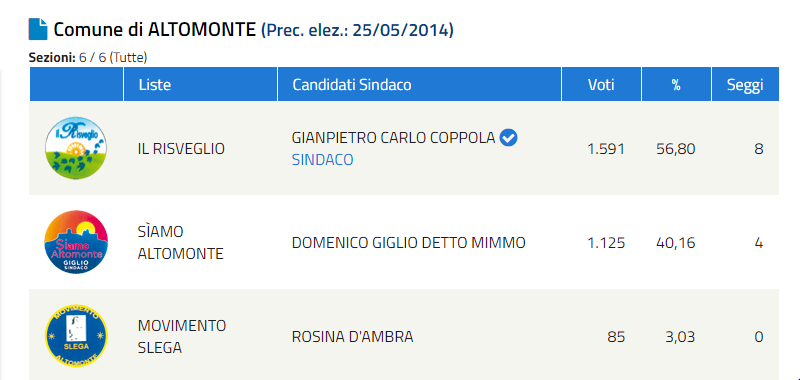Select the Siamo Altomonte list logo
This screenshot has height=380, width=800.
76,242
